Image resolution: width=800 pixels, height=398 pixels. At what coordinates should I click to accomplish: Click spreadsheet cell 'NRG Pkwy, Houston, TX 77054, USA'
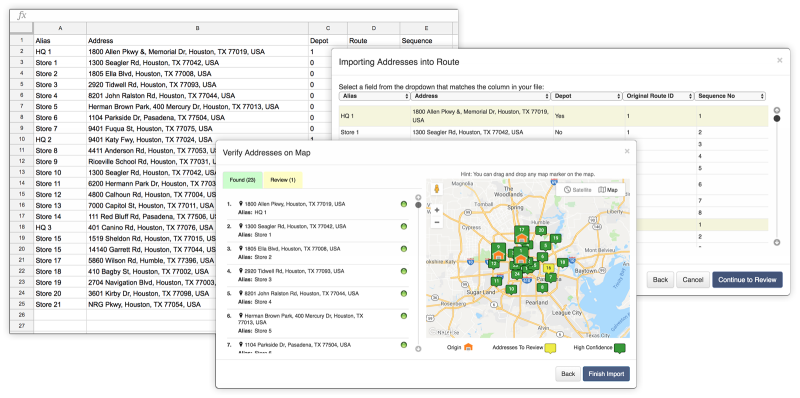point(151,305)
